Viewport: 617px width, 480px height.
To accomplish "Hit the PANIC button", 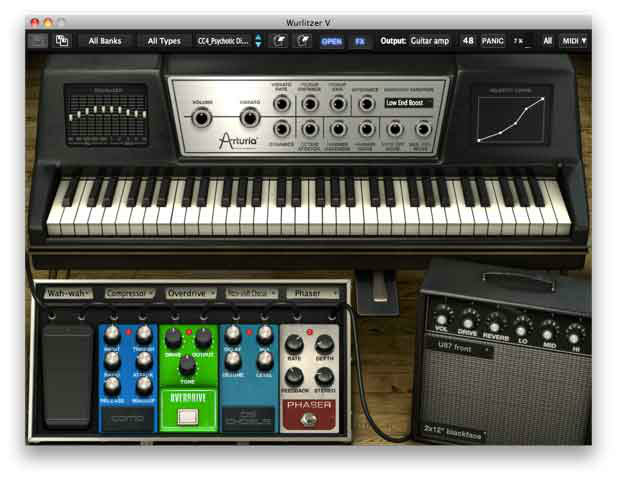I will click(492, 41).
